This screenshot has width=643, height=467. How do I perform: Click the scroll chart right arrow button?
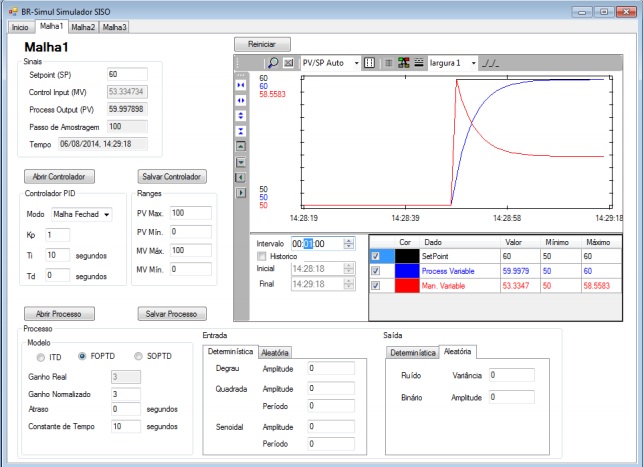pos(240,192)
